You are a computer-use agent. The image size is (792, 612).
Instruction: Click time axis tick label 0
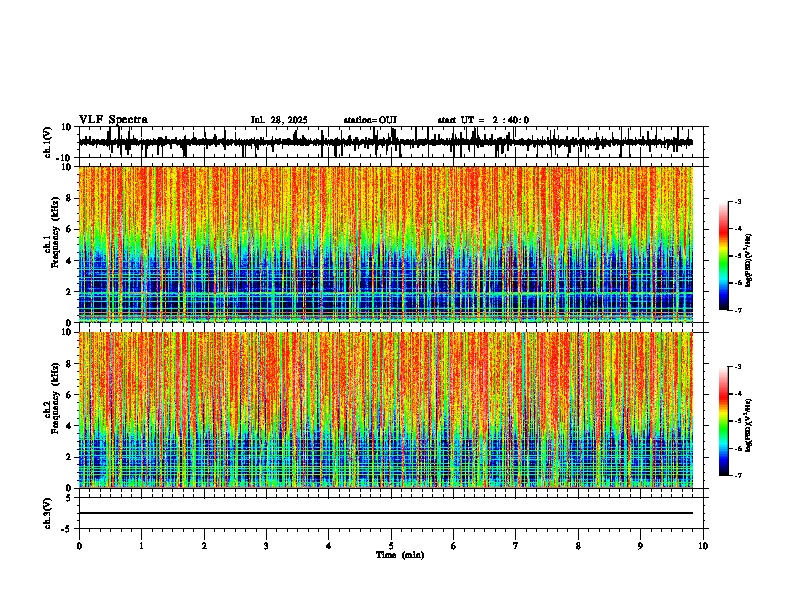[x=79, y=546]
